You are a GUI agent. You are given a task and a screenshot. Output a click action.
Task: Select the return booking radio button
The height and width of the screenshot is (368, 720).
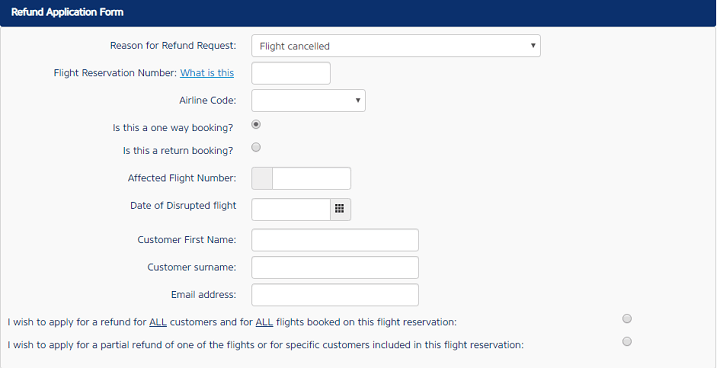(x=256, y=147)
